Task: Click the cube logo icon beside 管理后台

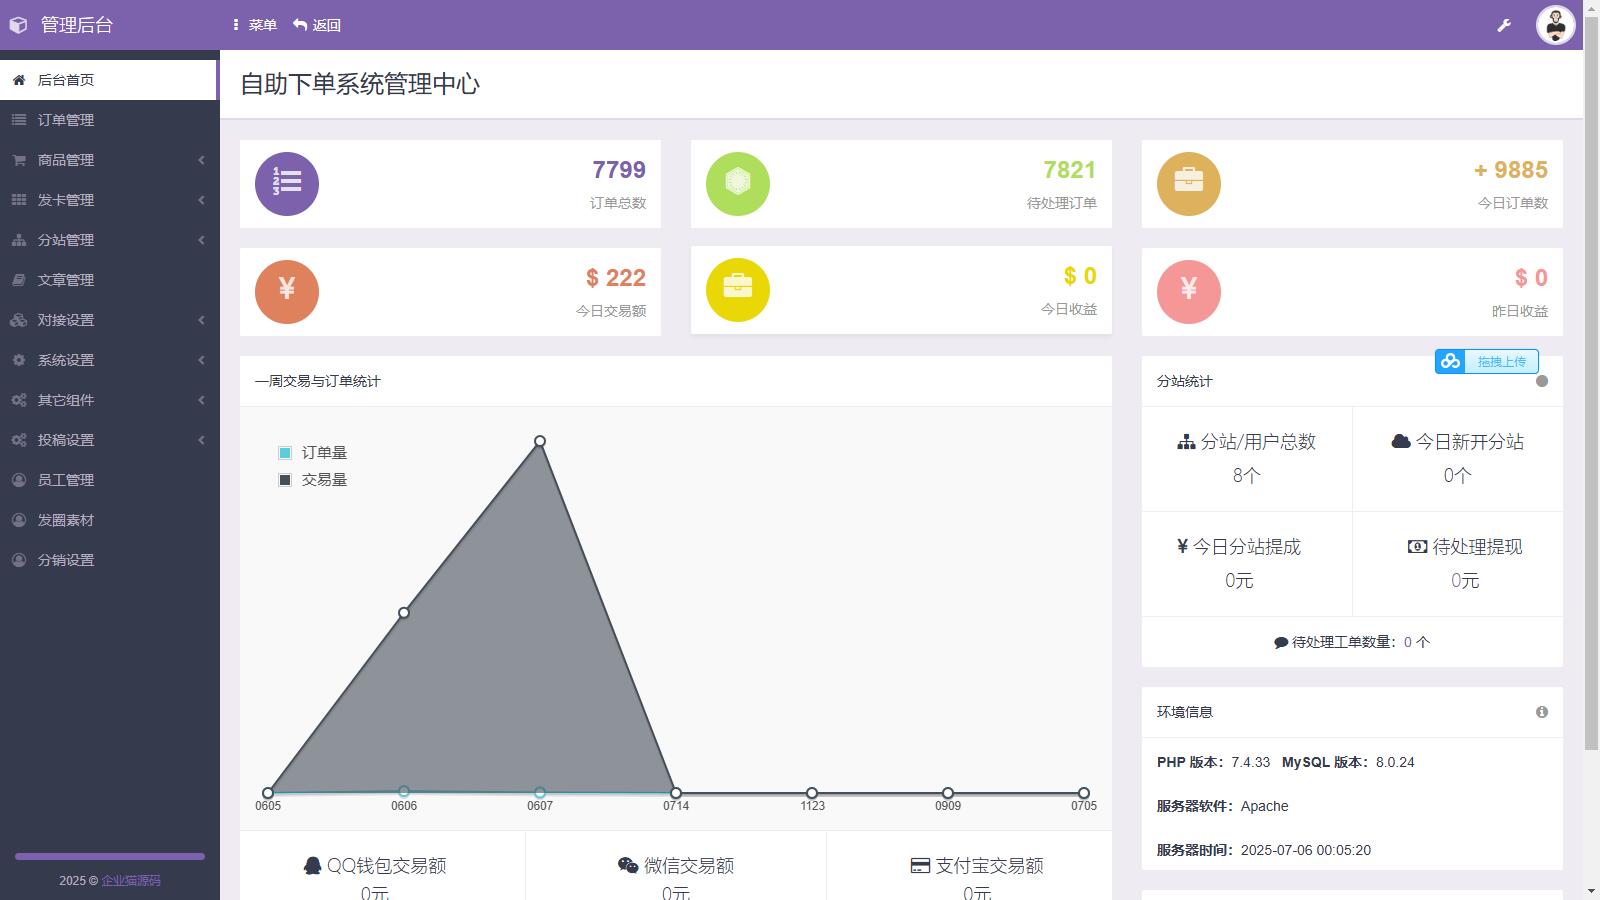Action: coord(18,24)
